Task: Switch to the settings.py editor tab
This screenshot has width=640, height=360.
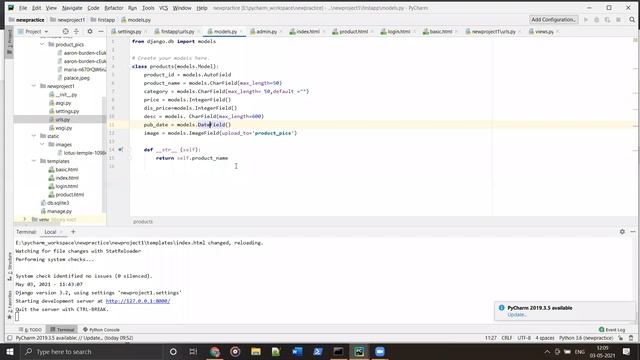Action: tap(129, 31)
